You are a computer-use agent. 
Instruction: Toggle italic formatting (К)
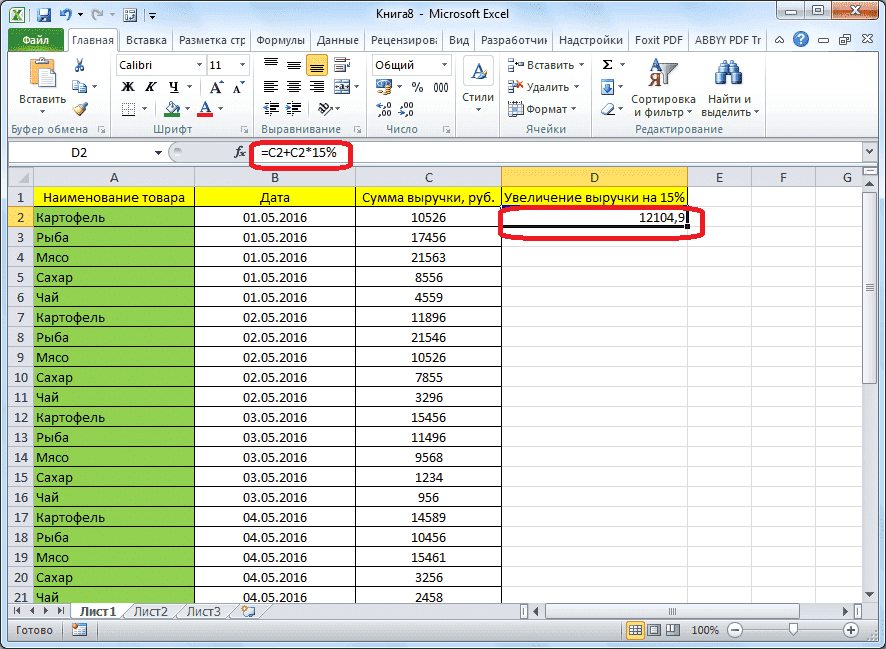click(x=150, y=87)
